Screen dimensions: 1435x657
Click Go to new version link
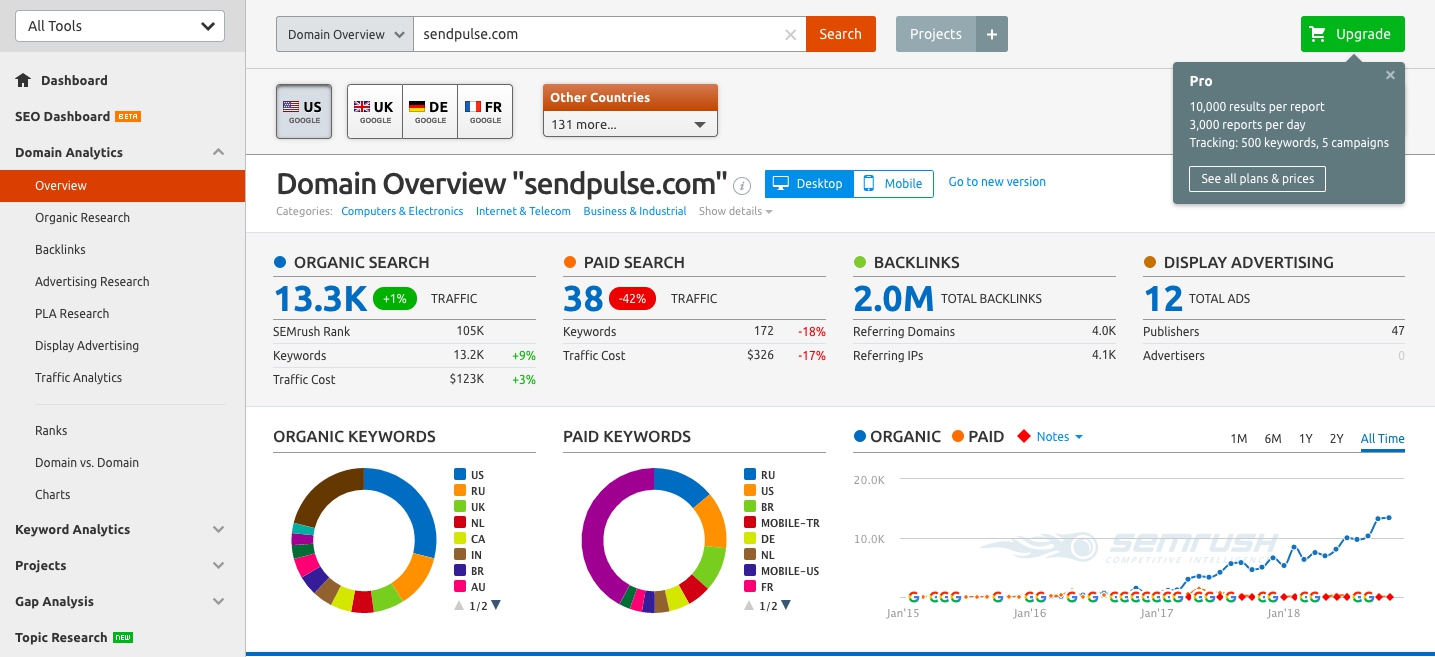pos(997,182)
